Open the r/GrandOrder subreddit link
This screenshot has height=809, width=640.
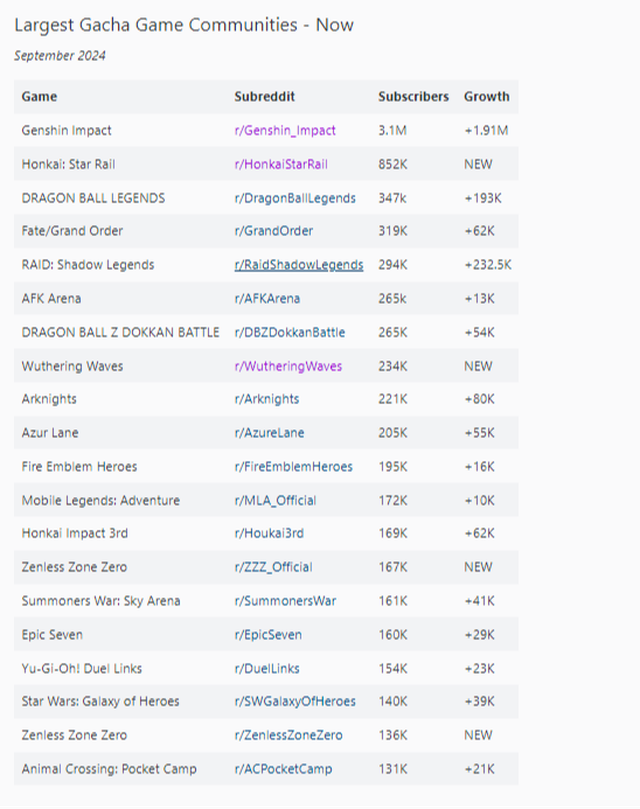point(273,231)
